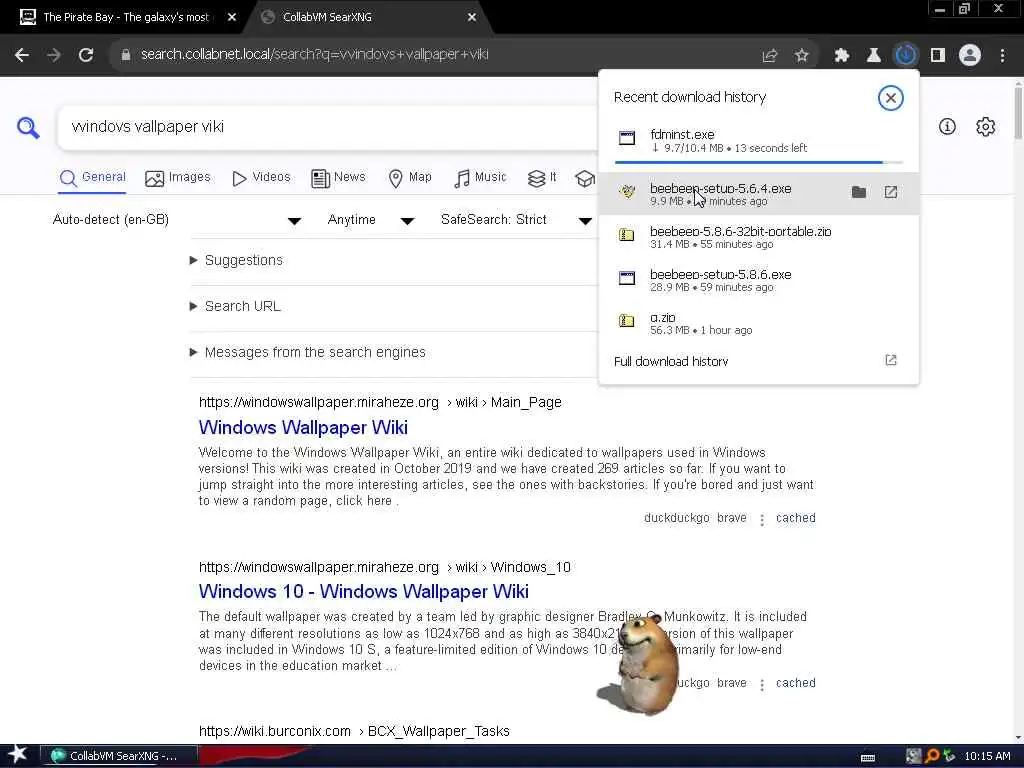Open the Auto-detect (en-GB) language dropdown
This screenshot has height=768, width=1024.
[176, 220]
